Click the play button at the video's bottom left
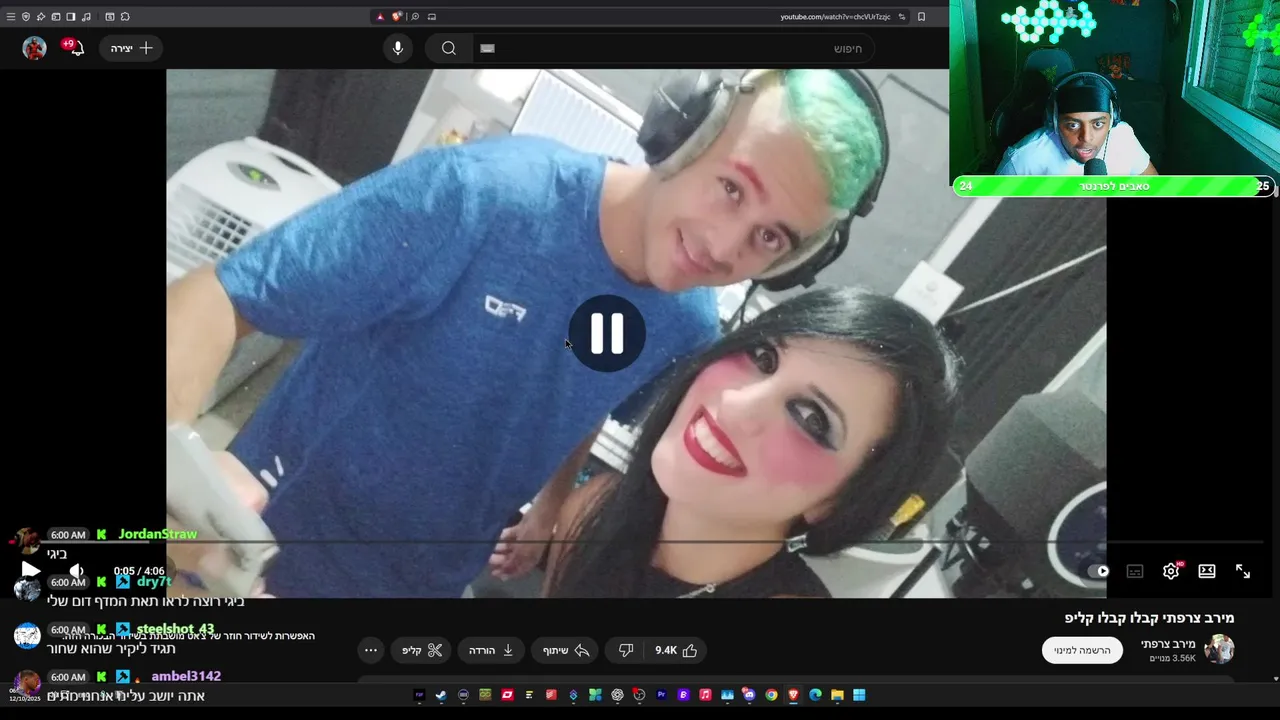The image size is (1280, 720). click(31, 570)
